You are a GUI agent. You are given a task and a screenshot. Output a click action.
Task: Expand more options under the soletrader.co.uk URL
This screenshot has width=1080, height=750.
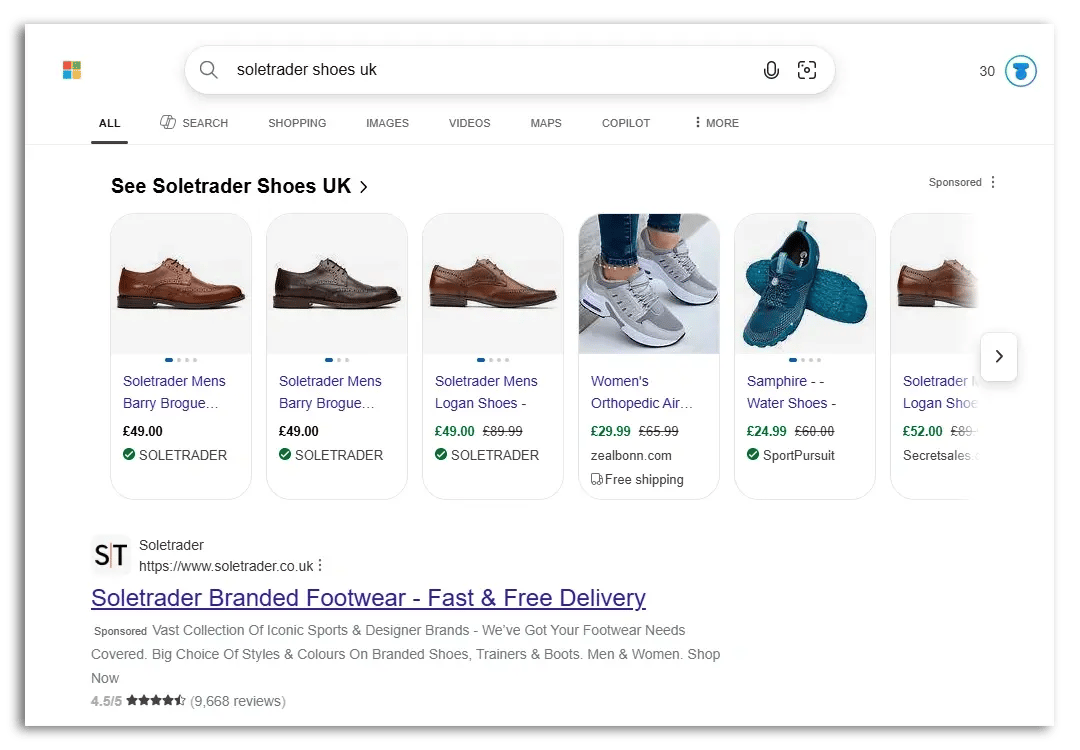coord(320,565)
